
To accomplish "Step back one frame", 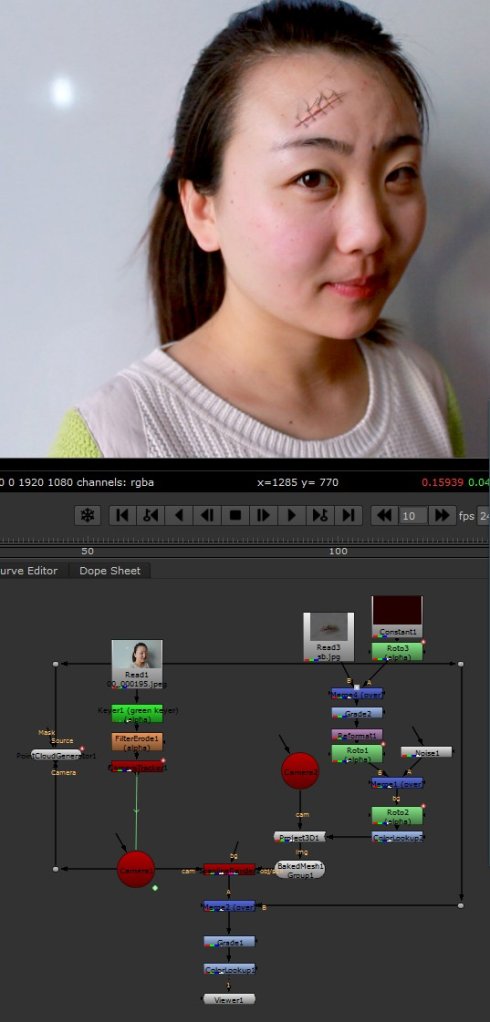I will click(x=207, y=515).
